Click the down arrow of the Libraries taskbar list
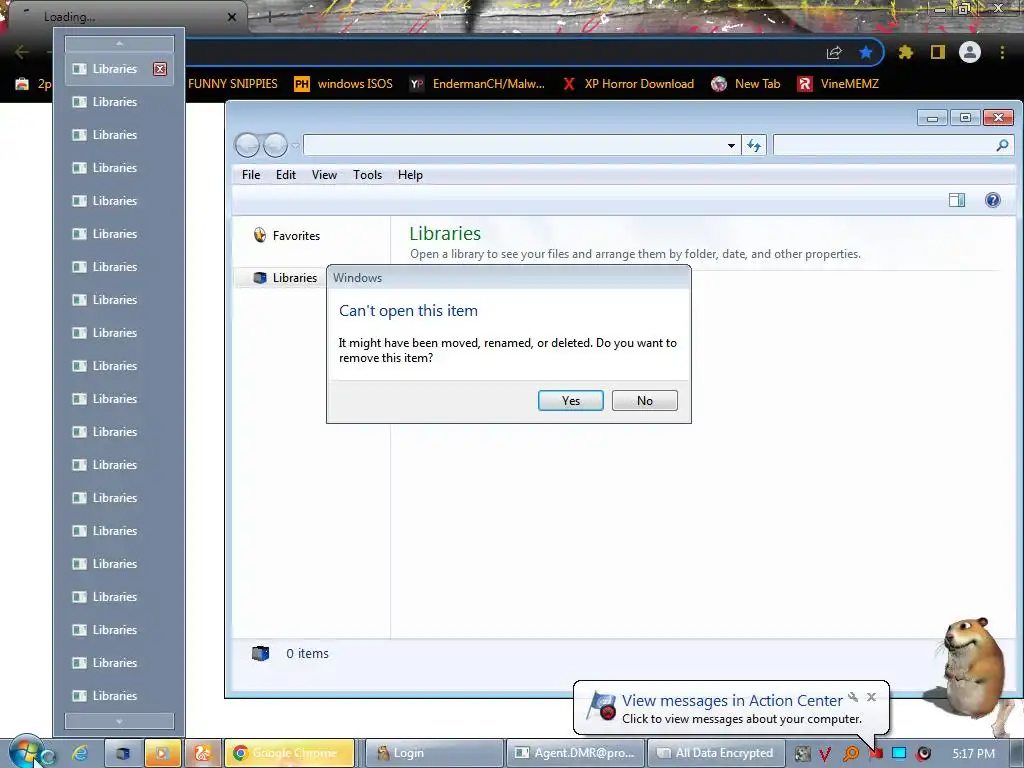Image resolution: width=1024 pixels, height=768 pixels. click(120, 721)
